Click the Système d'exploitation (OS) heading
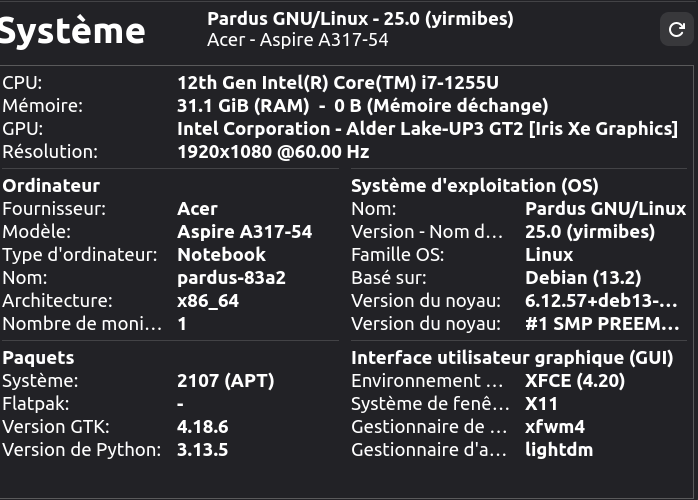Image resolution: width=698 pixels, height=500 pixels. coord(474,186)
